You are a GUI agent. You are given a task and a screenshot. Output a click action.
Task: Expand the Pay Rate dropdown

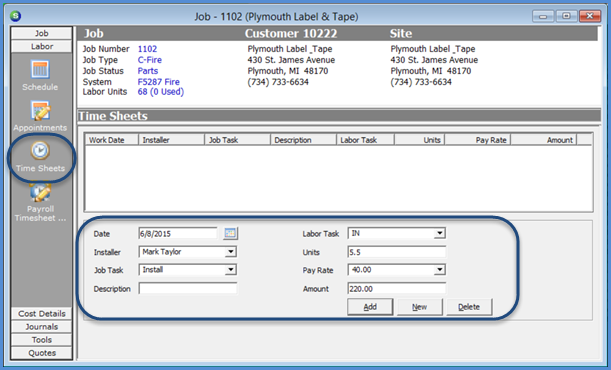pos(440,270)
